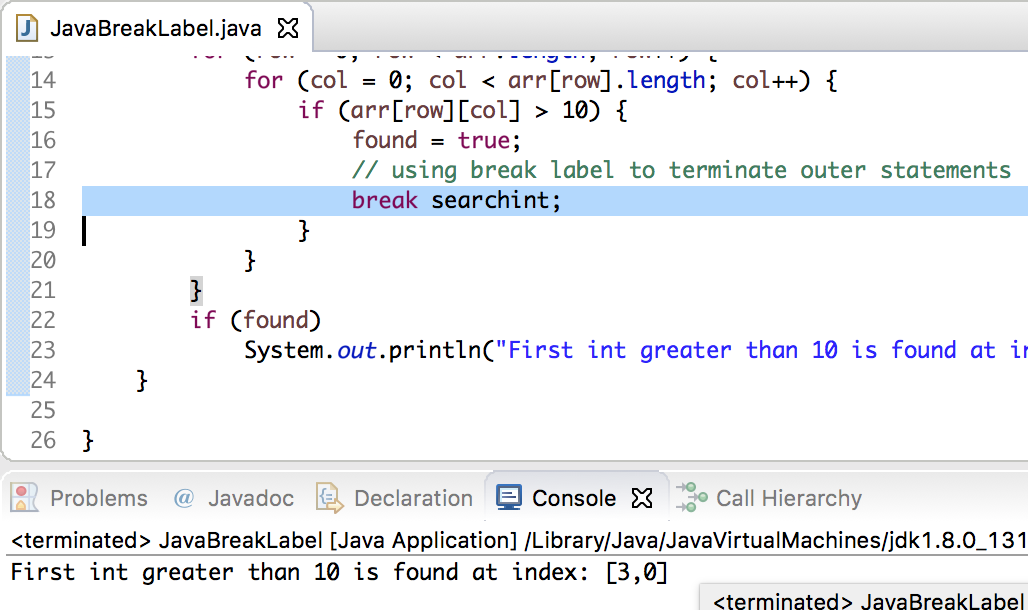The height and width of the screenshot is (610, 1028).
Task: Click italic 'out' on line 23
Action: click(357, 350)
